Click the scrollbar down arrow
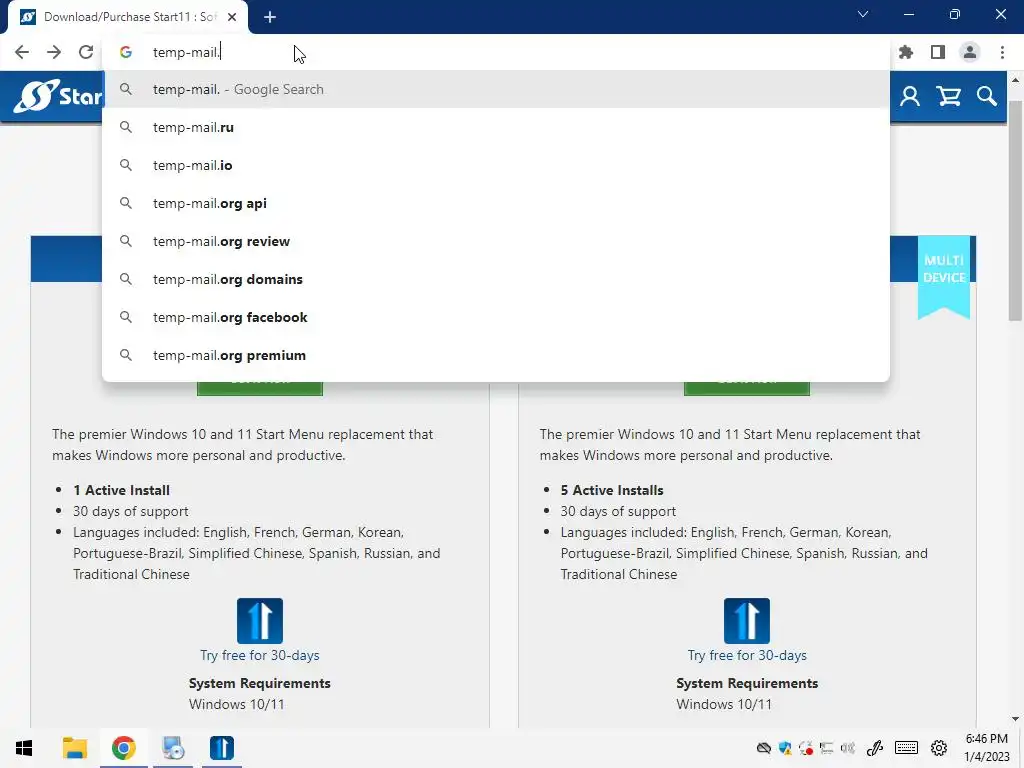 point(1015,720)
